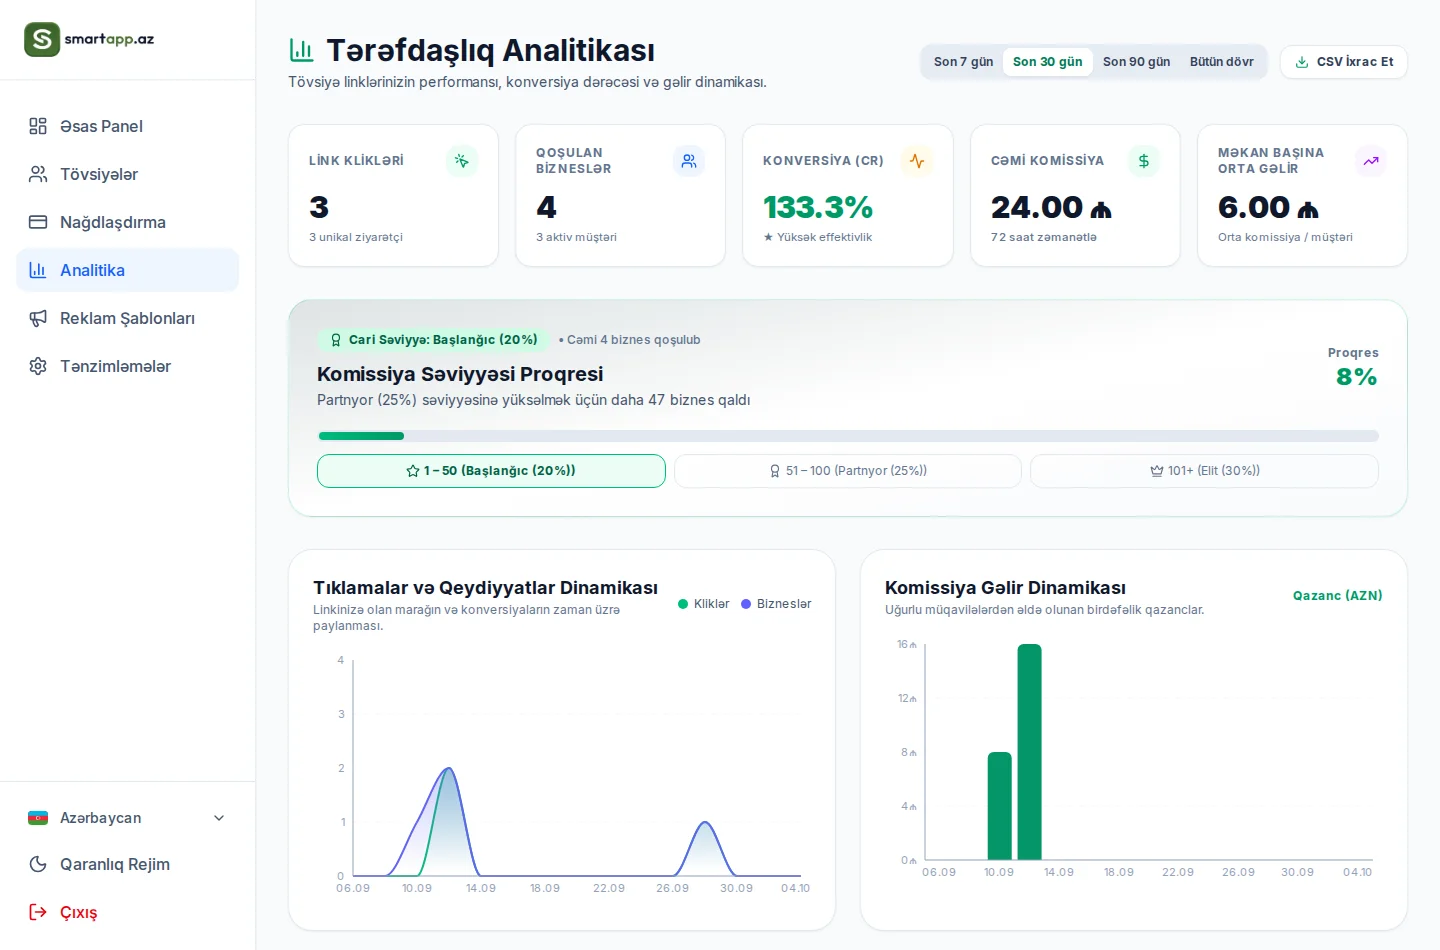1440x950 pixels.
Task: Toggle the Kliklər series in chart legend
Action: [704, 604]
